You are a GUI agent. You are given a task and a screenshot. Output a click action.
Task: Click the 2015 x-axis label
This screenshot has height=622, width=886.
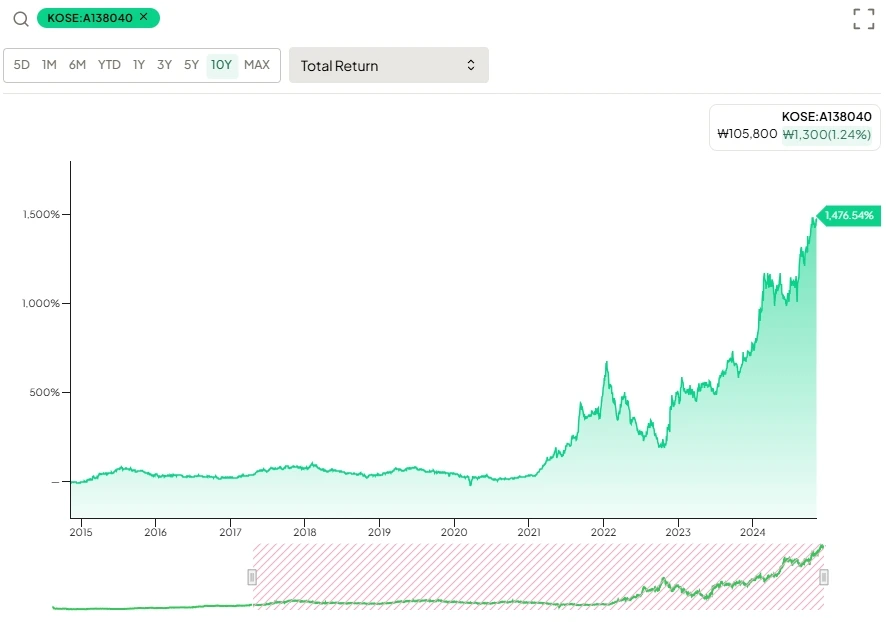(81, 532)
